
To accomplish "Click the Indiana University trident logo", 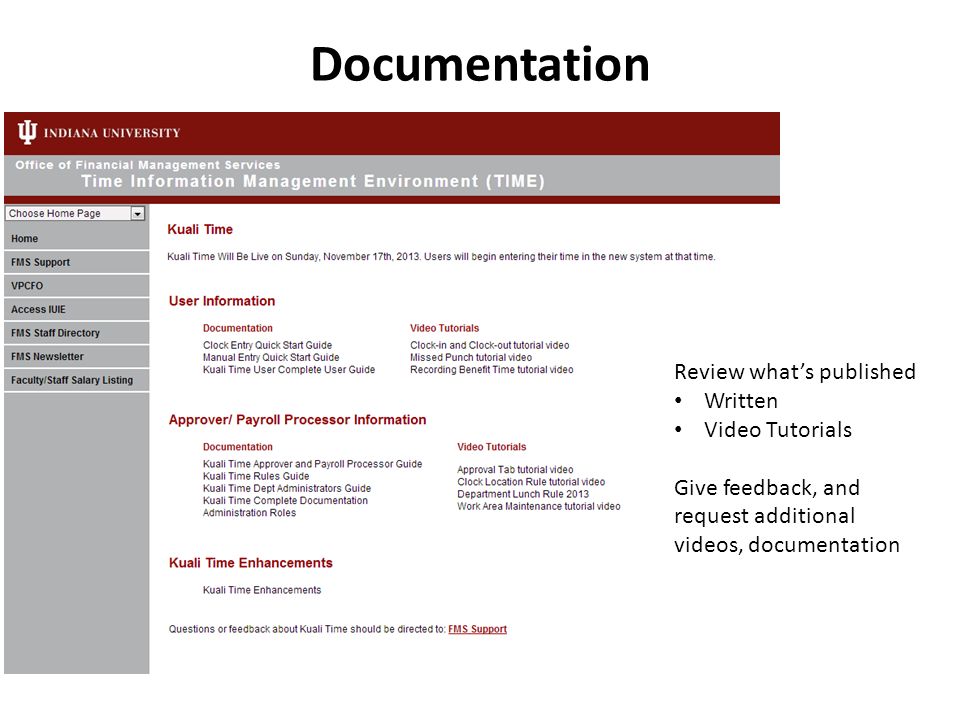I will click(27, 132).
